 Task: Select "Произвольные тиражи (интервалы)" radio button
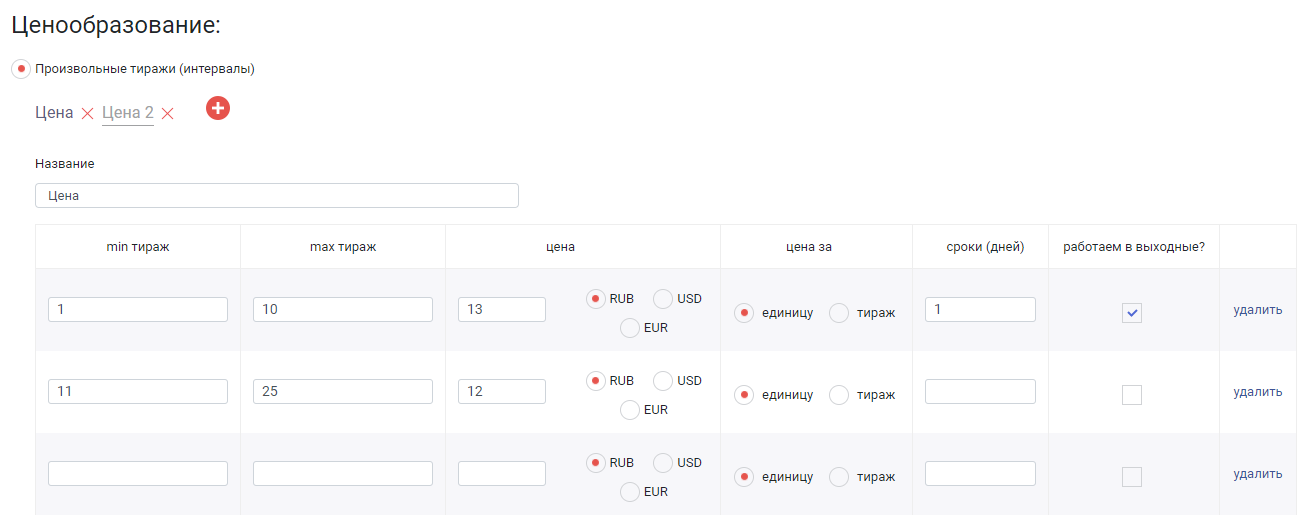tap(21, 69)
